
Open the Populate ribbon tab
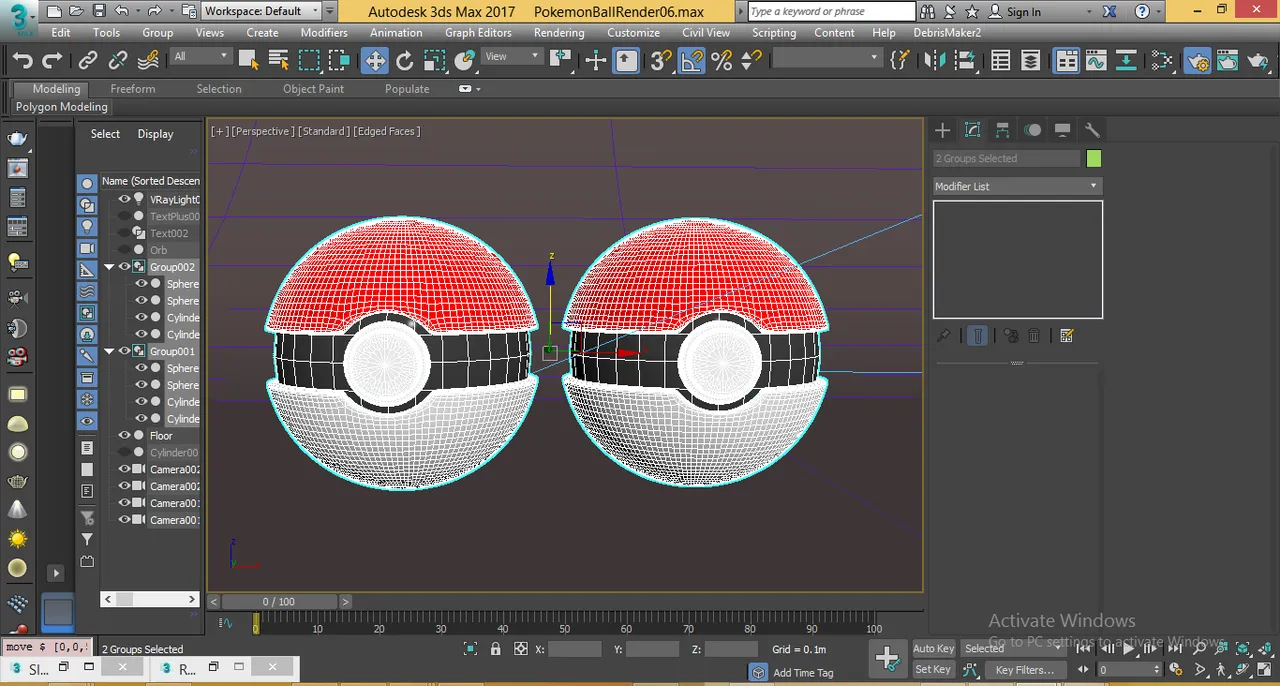click(x=407, y=89)
